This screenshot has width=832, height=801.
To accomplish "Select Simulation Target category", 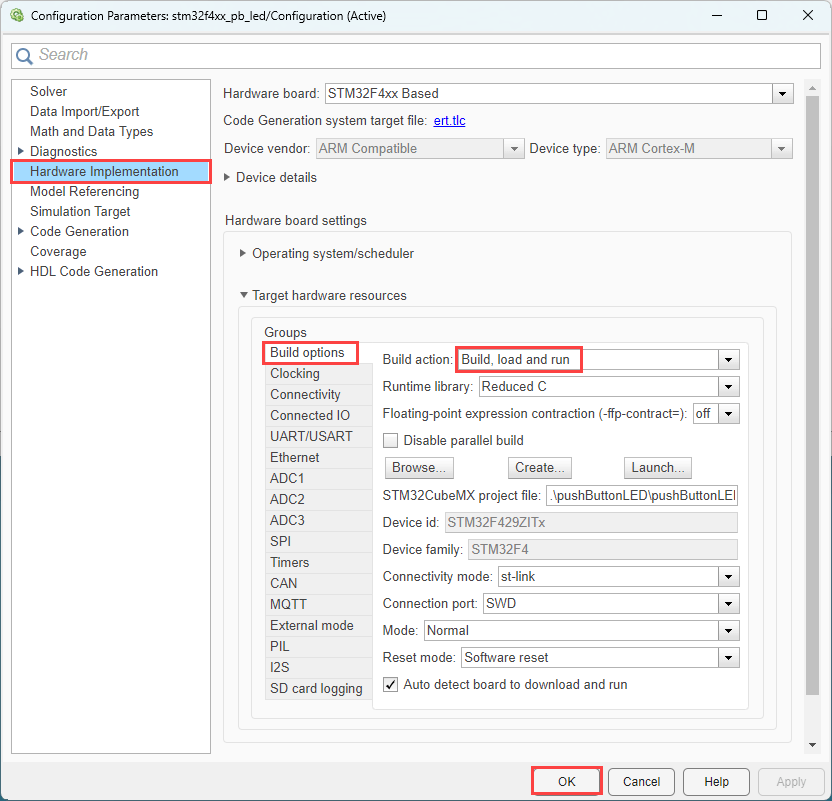I will click(x=80, y=211).
